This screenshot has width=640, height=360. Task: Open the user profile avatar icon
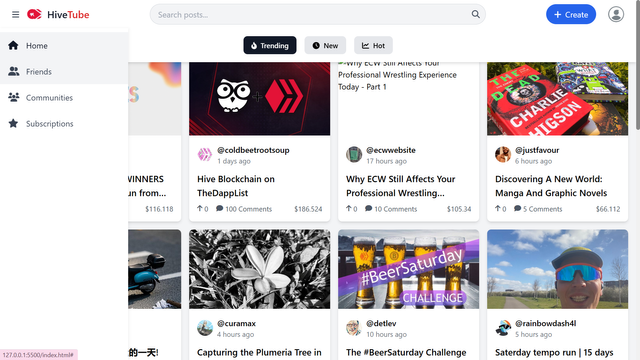point(616,14)
